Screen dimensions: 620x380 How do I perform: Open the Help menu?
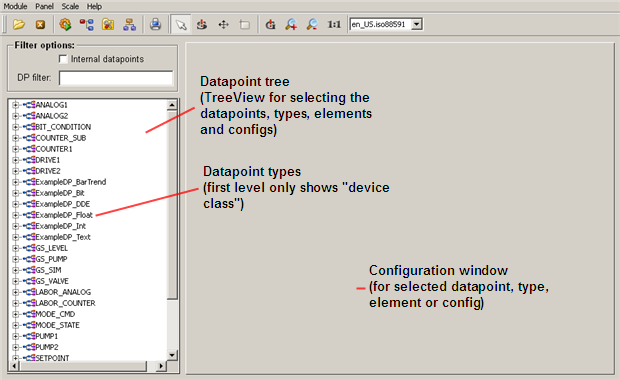[x=94, y=6]
